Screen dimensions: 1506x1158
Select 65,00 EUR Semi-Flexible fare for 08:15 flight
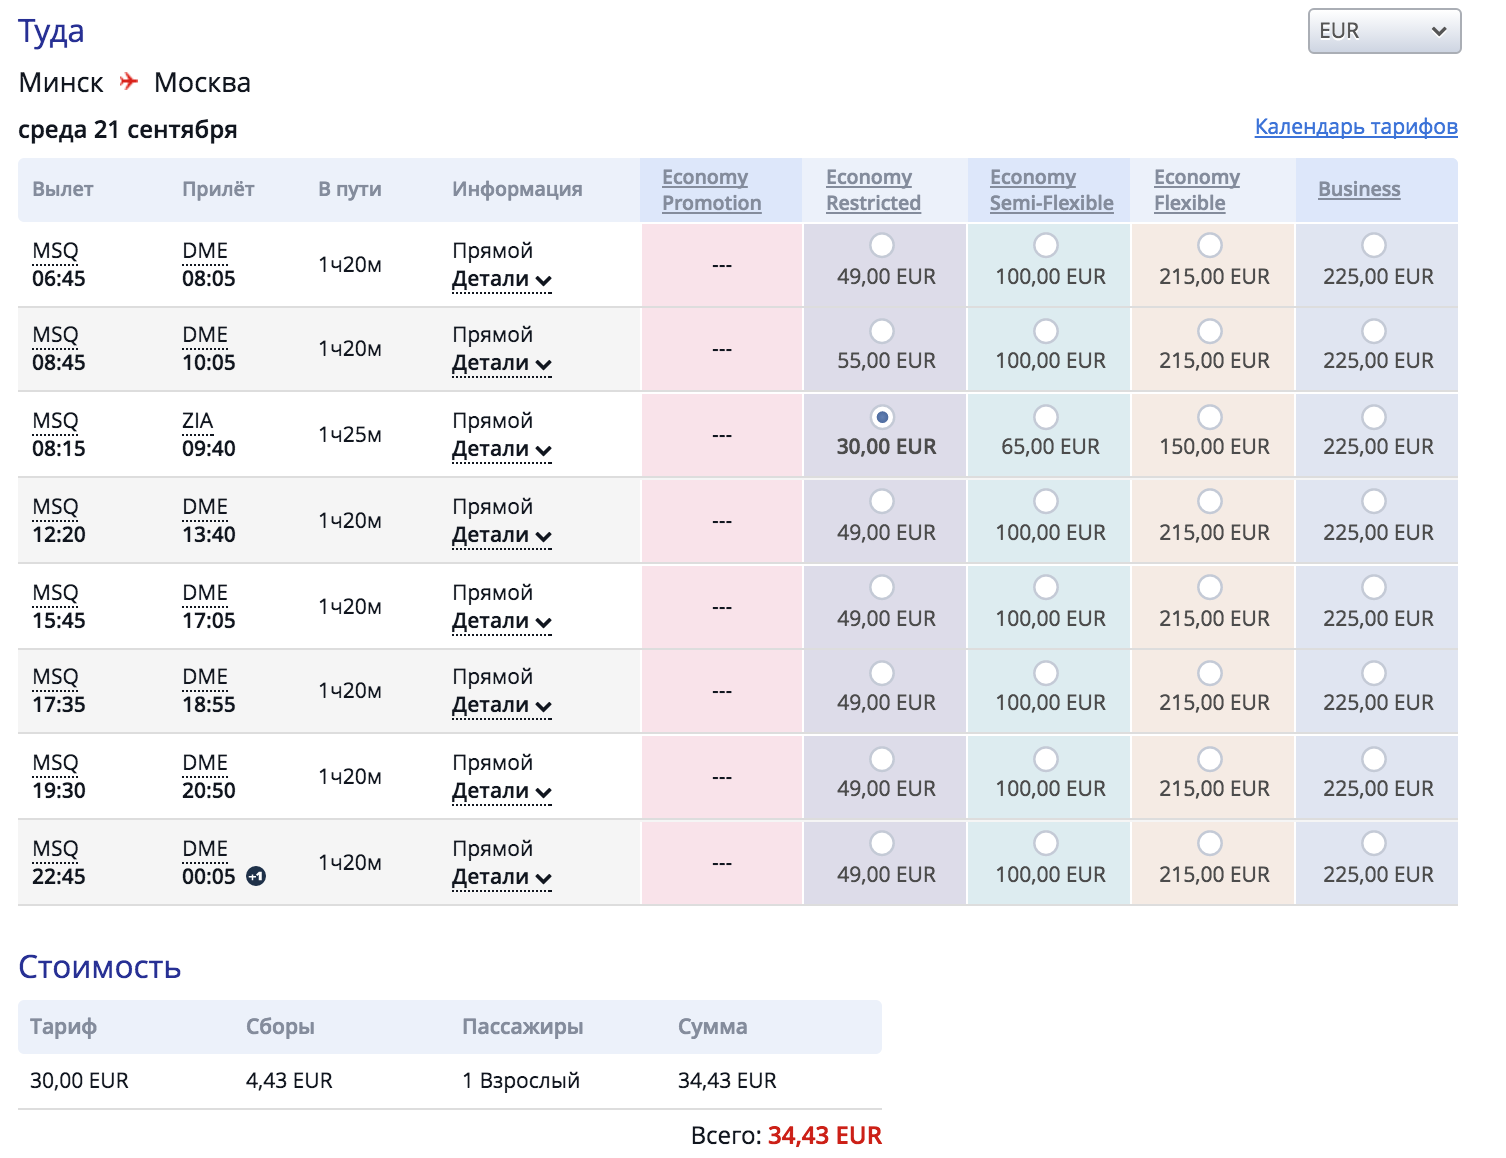[1046, 417]
